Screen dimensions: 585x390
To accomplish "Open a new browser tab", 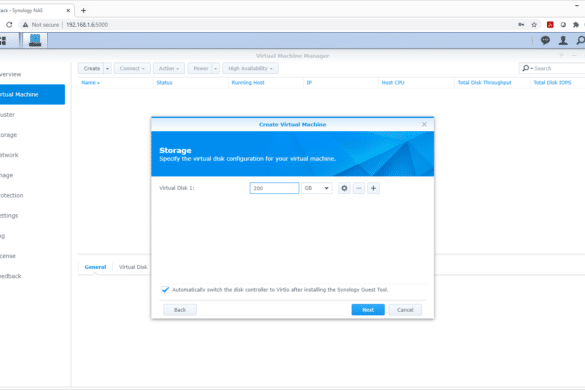I will [x=83, y=10].
